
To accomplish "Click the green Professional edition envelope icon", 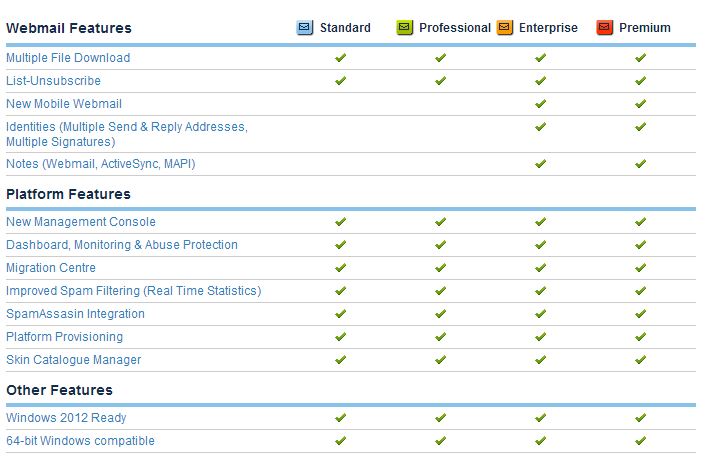I will [405, 28].
